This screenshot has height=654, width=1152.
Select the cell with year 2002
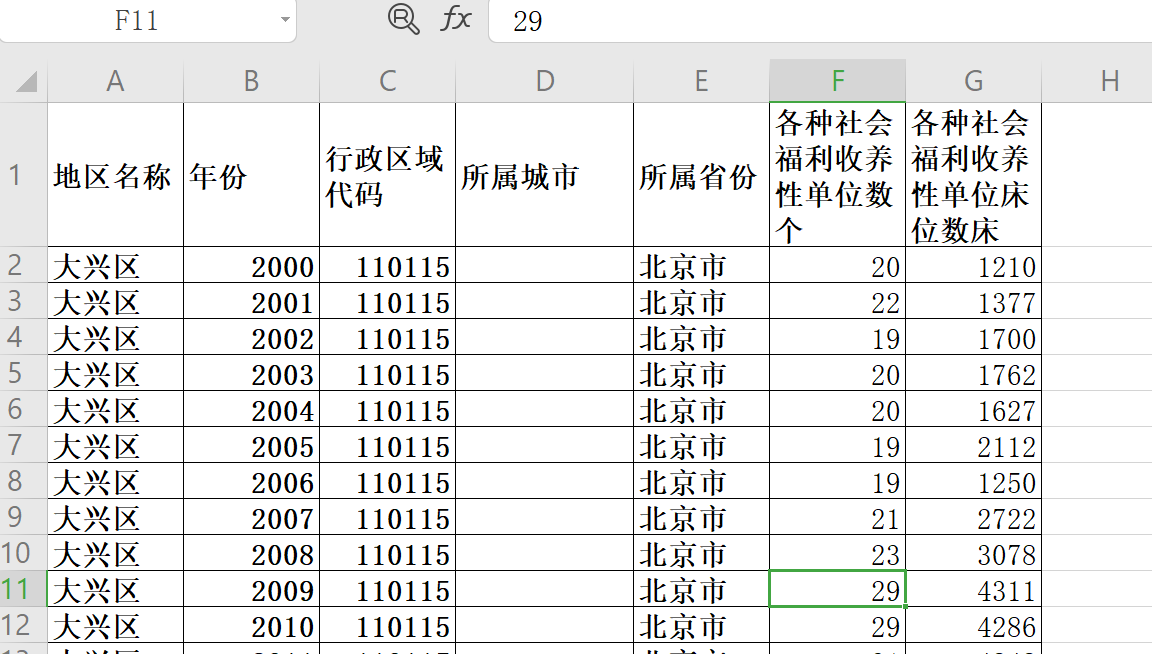pos(251,337)
